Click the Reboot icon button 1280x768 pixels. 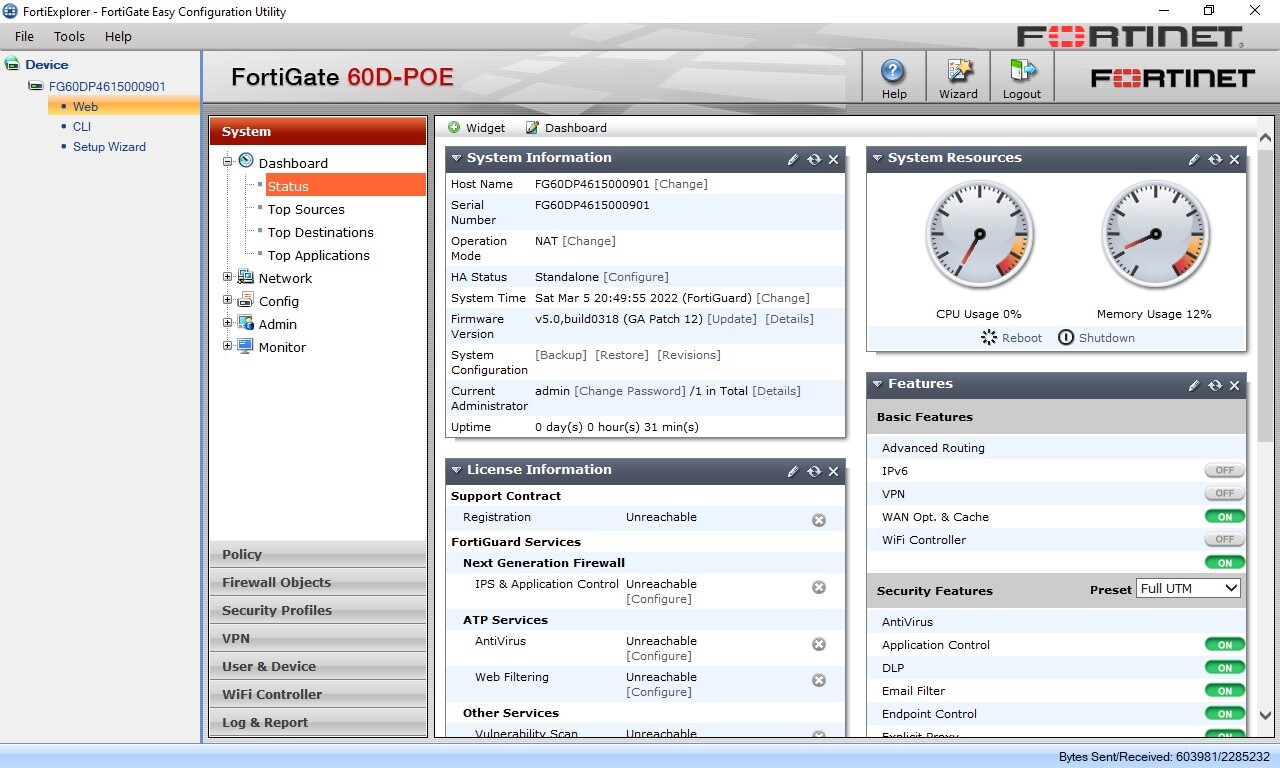point(989,337)
